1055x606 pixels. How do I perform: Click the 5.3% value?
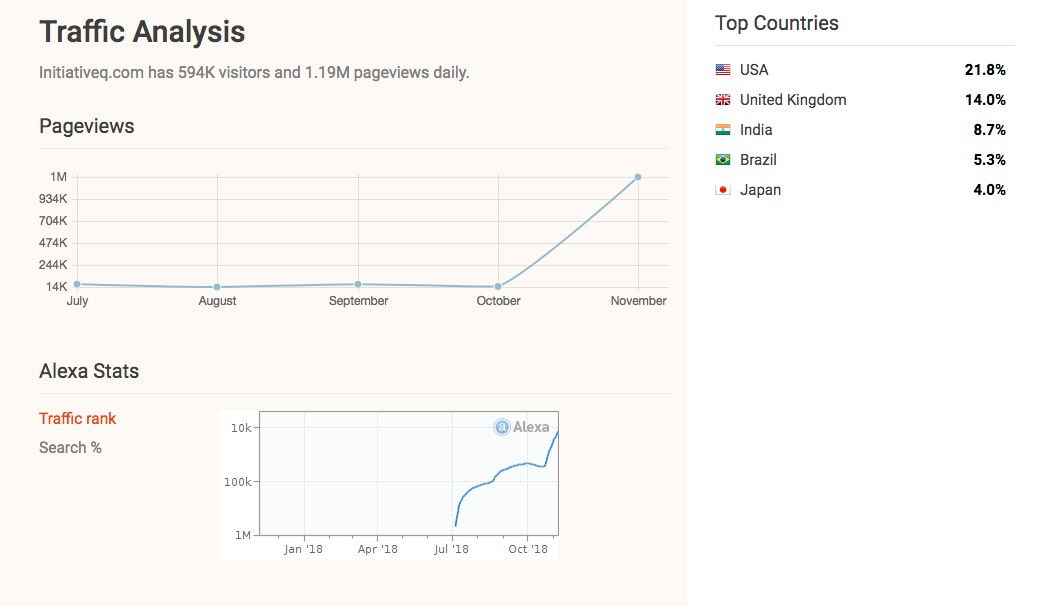[989, 160]
